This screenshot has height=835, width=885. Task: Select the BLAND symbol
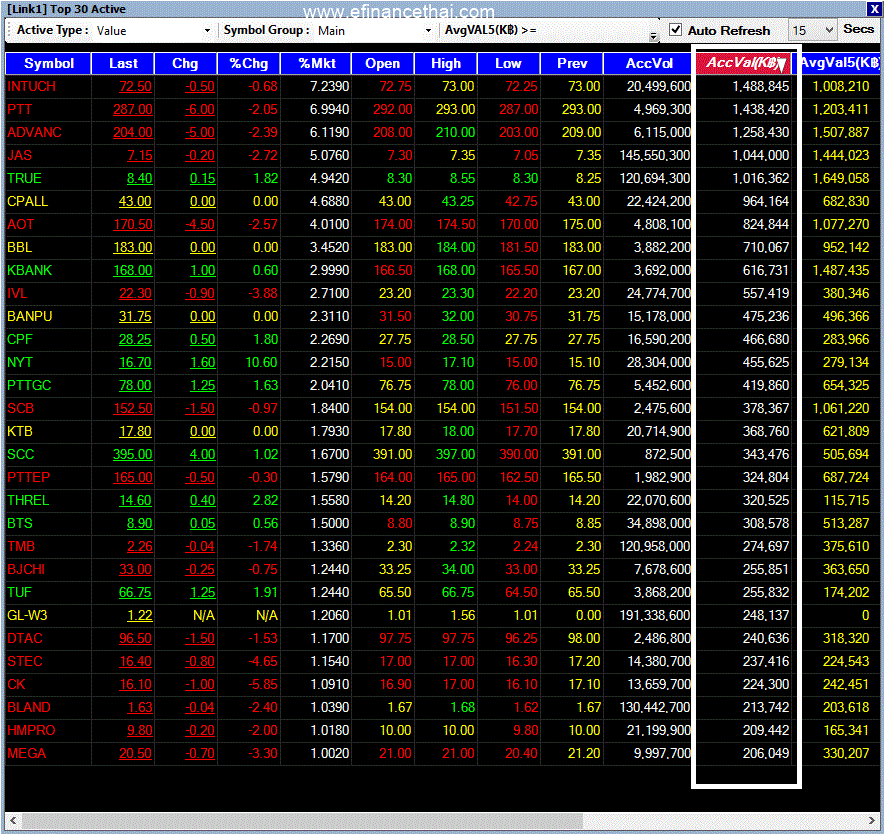tap(29, 707)
